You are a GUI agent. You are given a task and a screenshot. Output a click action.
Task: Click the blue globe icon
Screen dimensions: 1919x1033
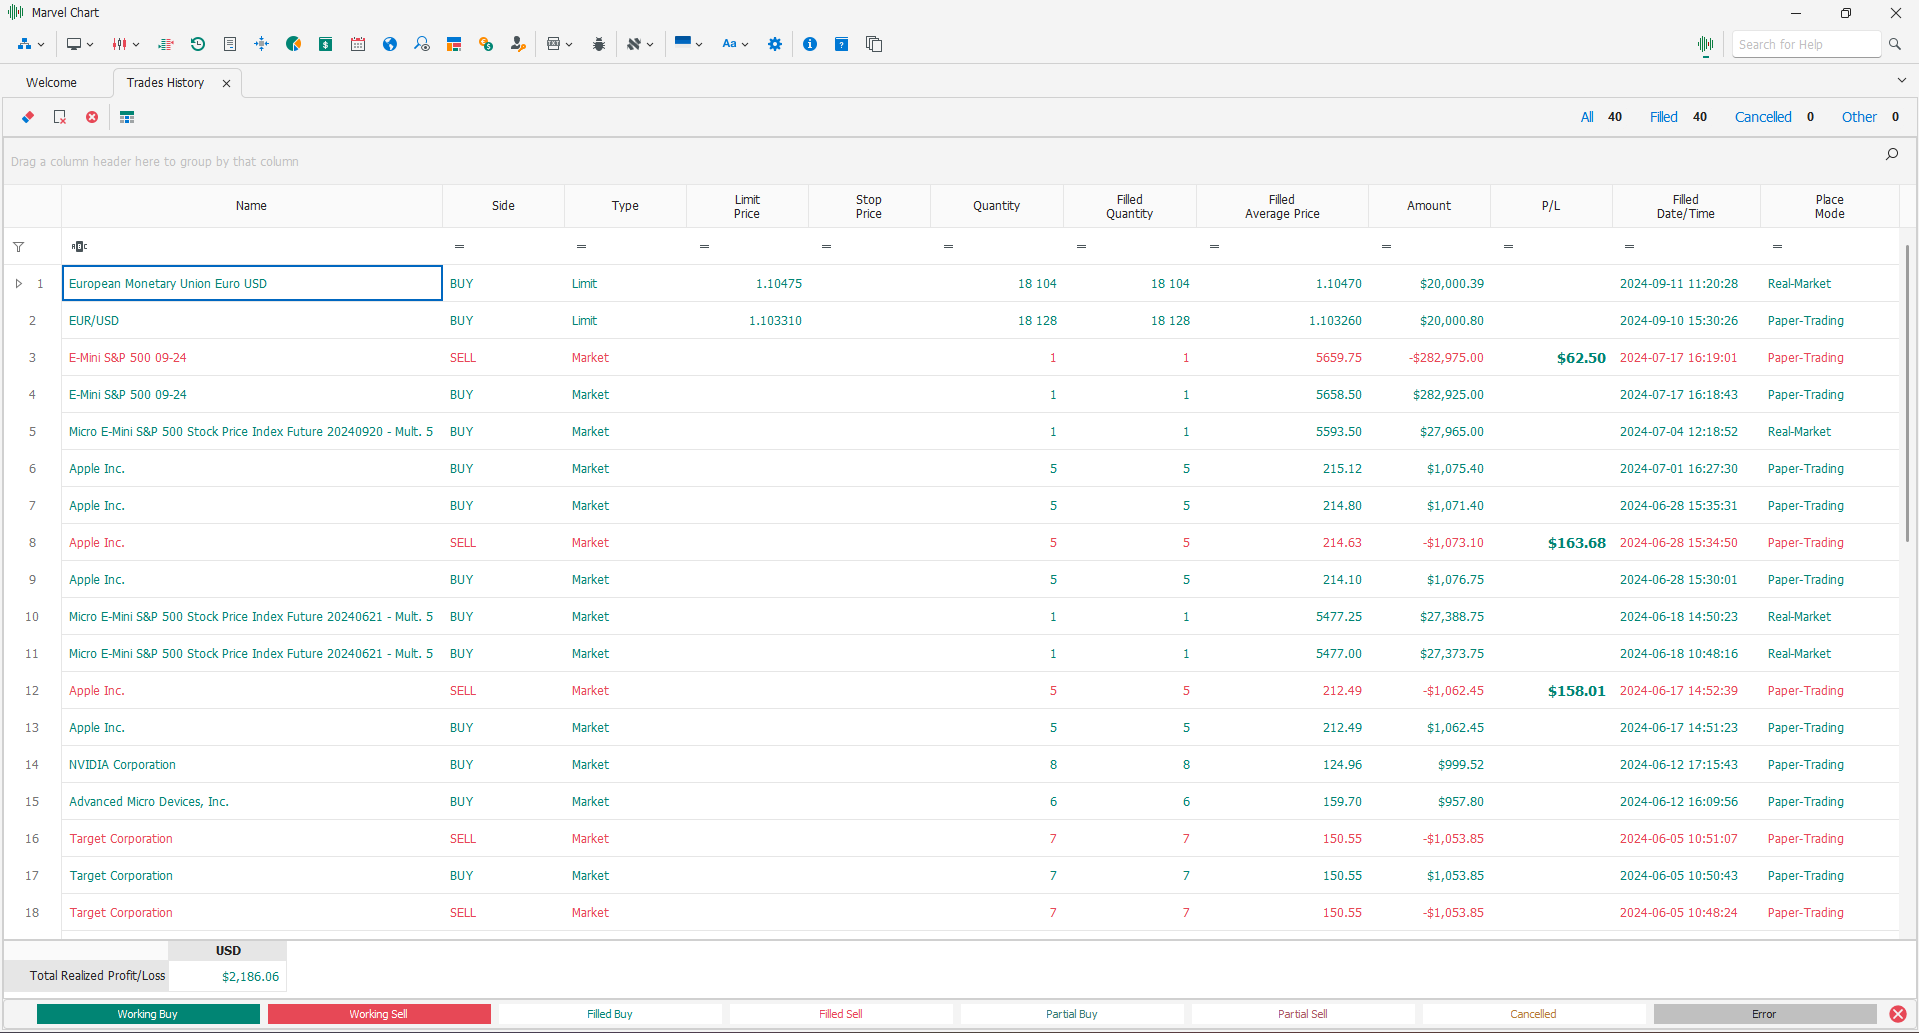tap(390, 44)
